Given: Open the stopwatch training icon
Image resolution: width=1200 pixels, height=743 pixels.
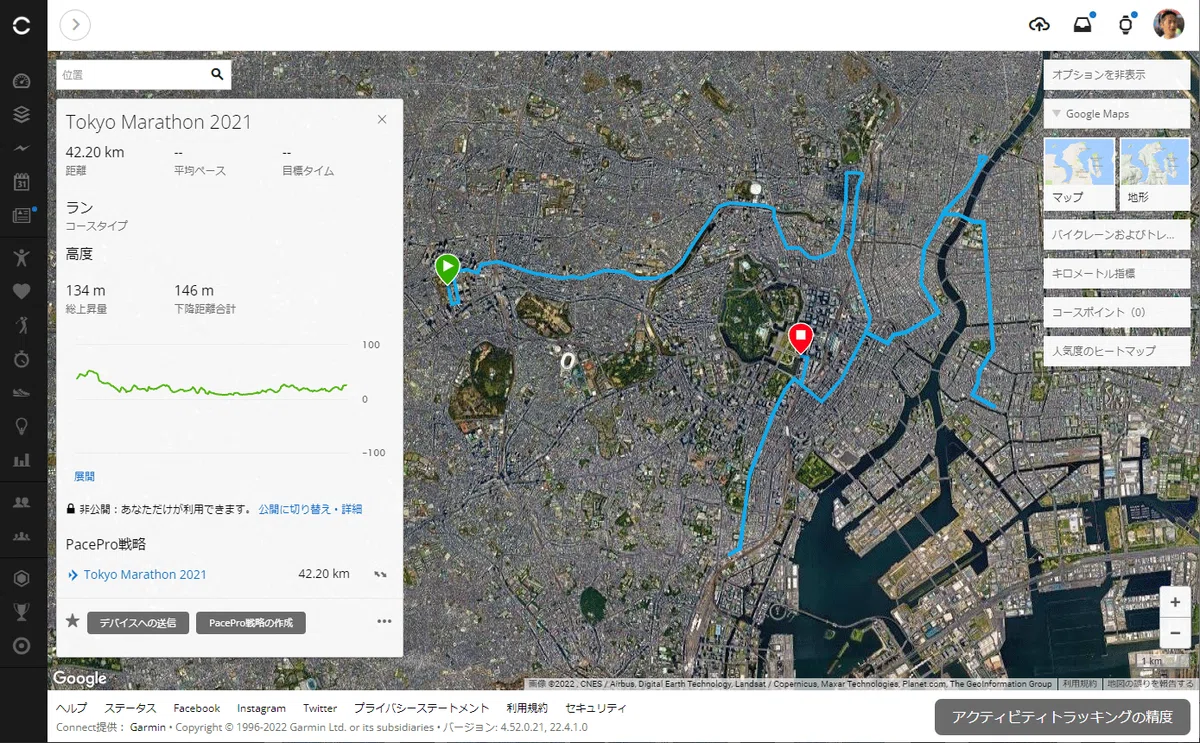Looking at the screenshot, I should pos(21,358).
